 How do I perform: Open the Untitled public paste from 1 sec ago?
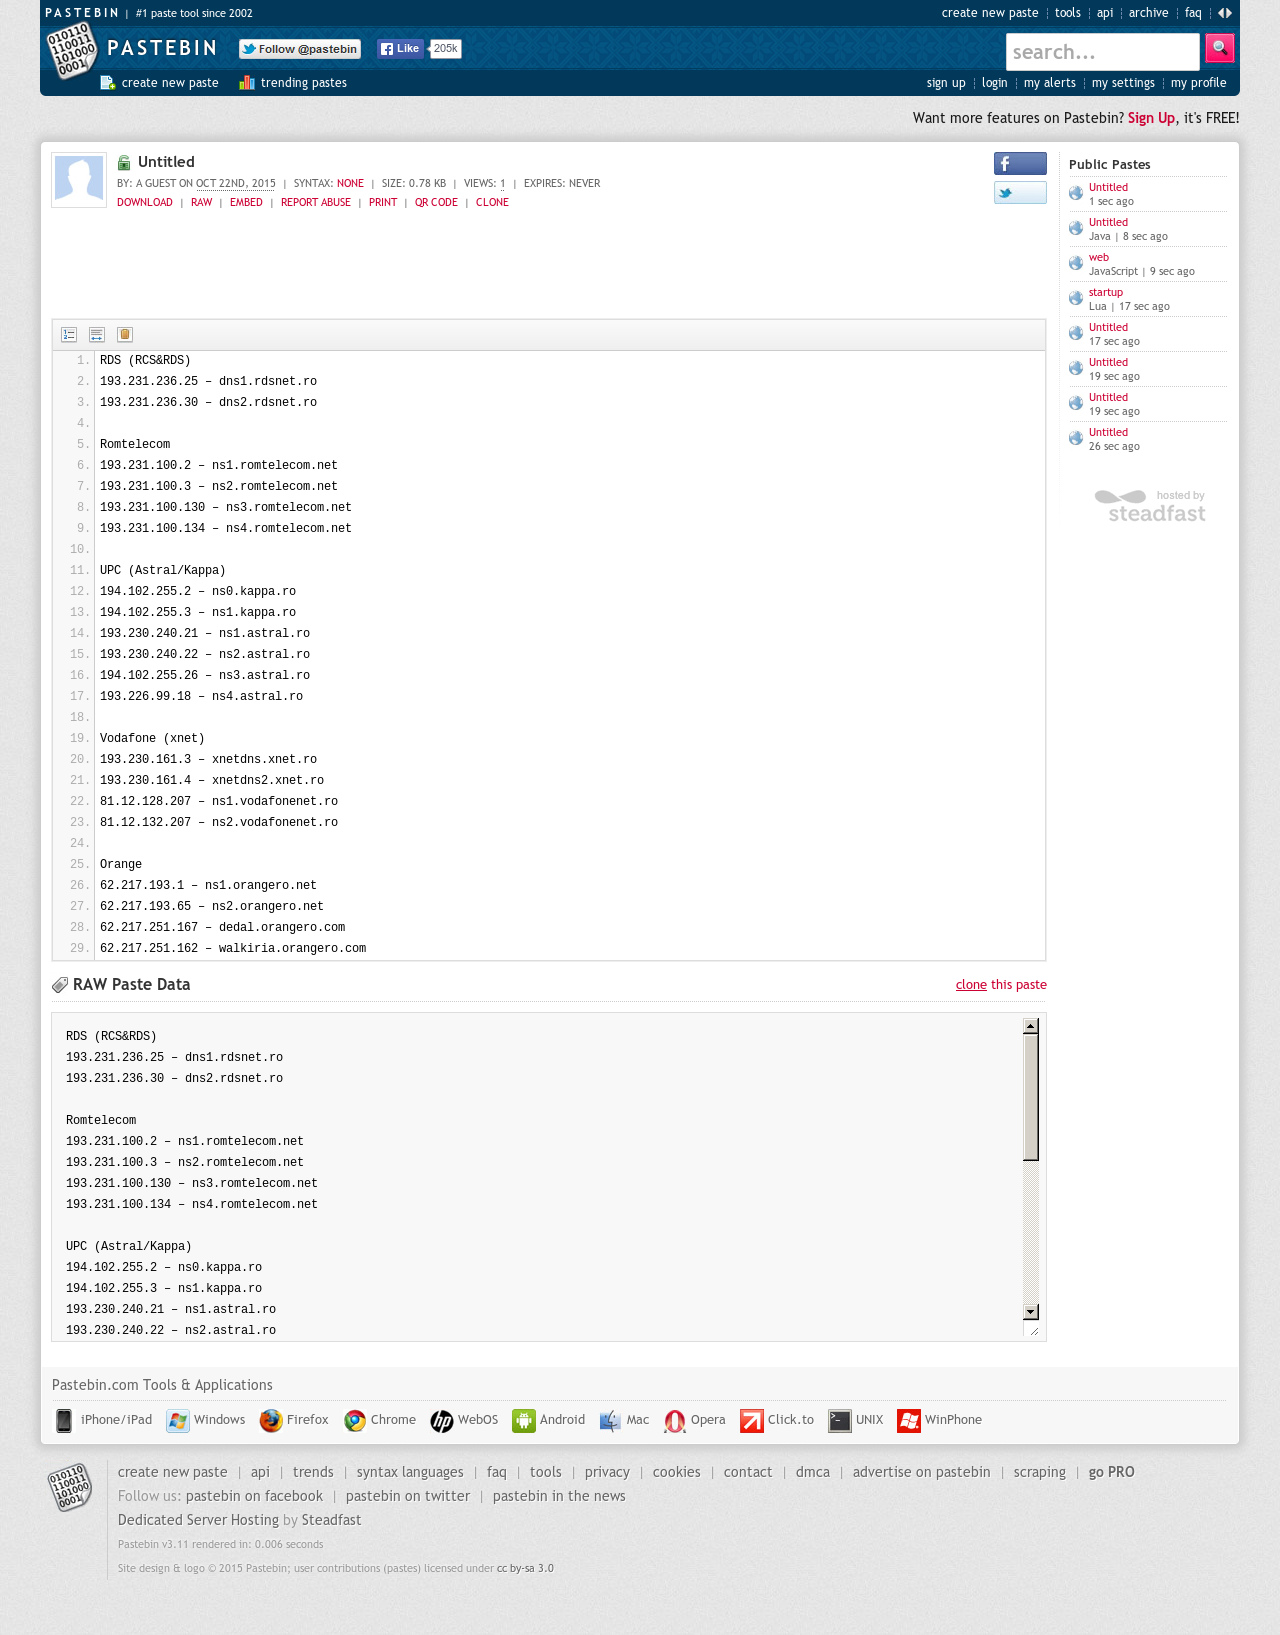click(1108, 187)
